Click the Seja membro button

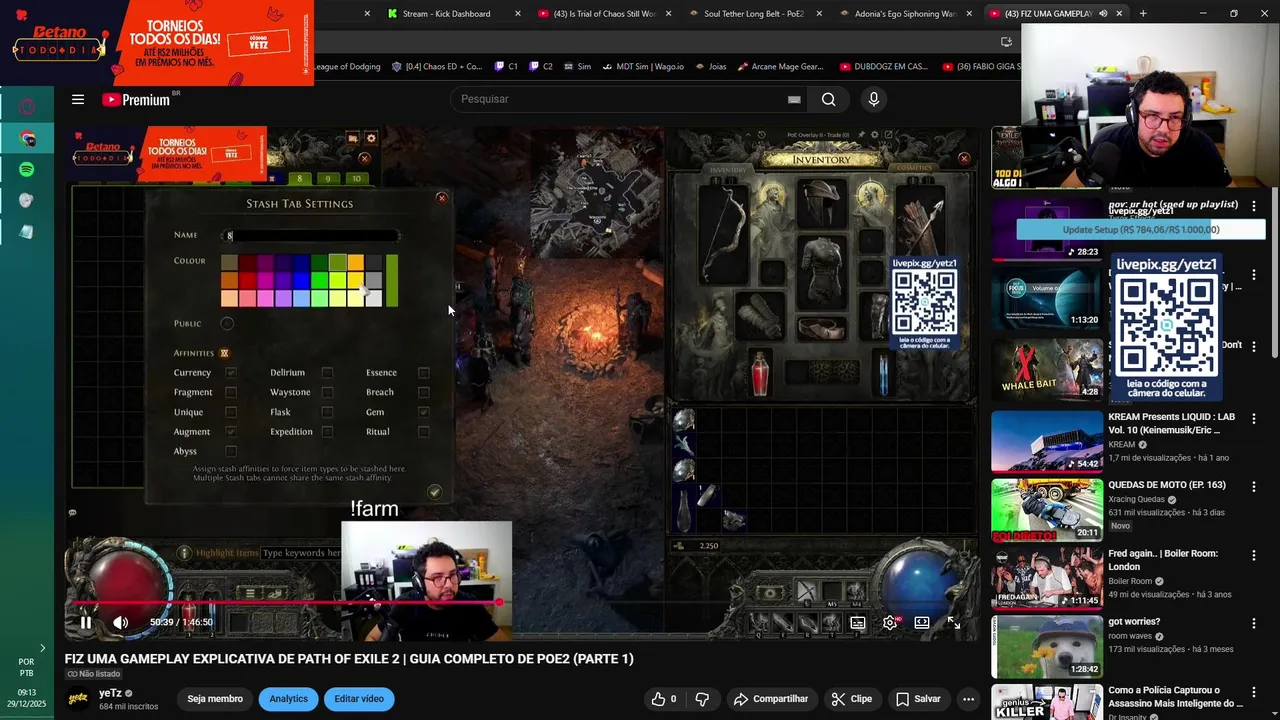click(215, 699)
